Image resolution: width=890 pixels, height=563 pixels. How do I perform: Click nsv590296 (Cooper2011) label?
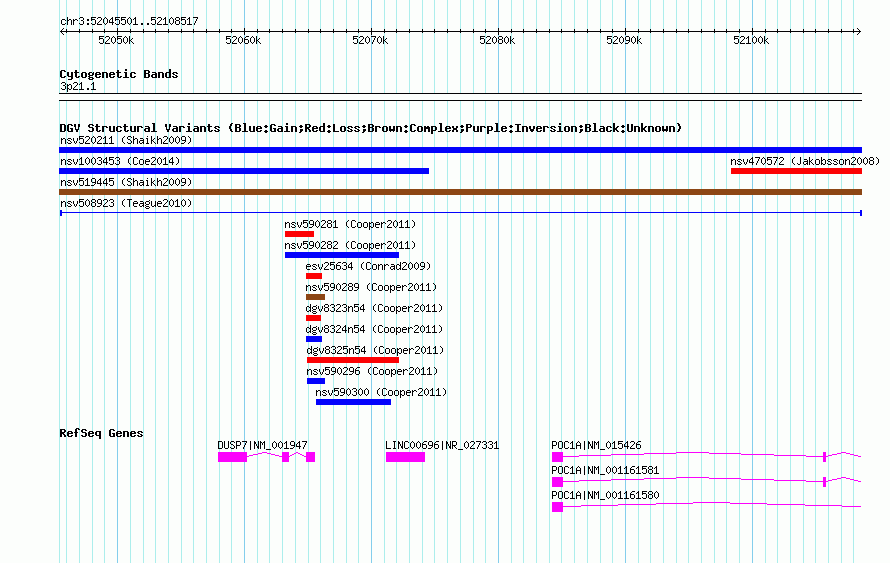coord(372,371)
